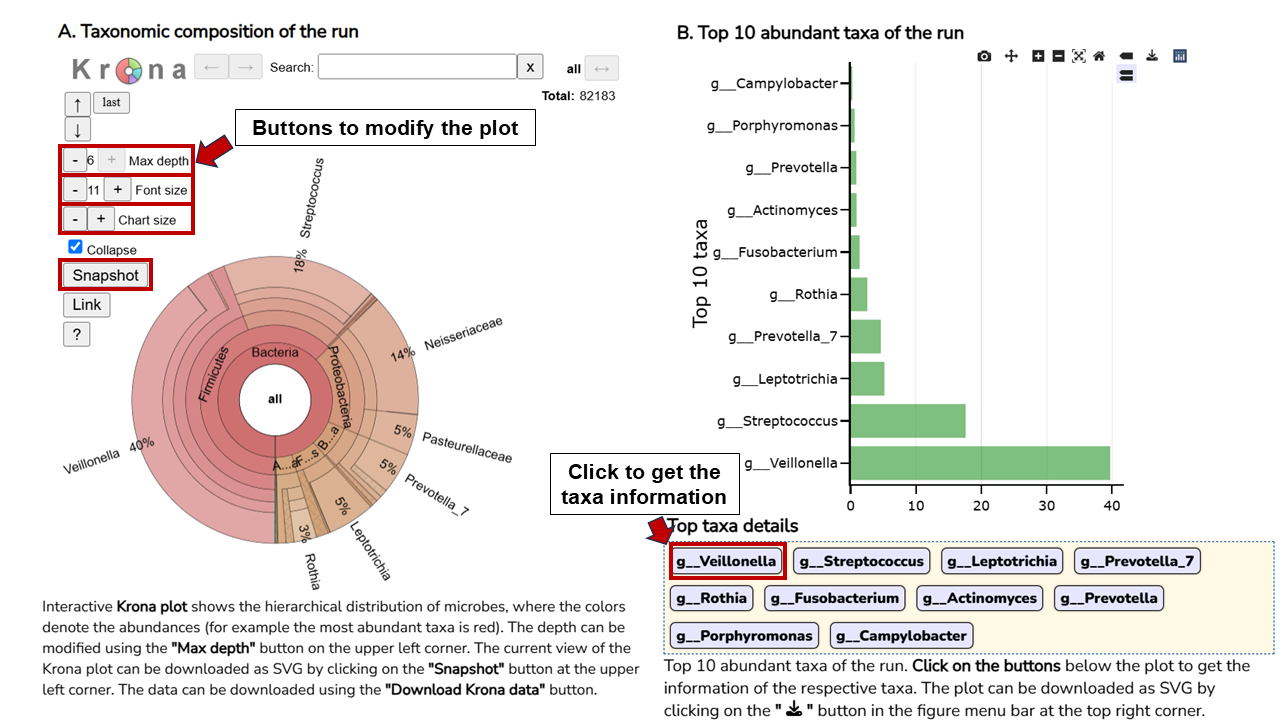1280x720 pixels.
Task: Click the Autoscale icon in plot toolbar
Action: [1078, 56]
